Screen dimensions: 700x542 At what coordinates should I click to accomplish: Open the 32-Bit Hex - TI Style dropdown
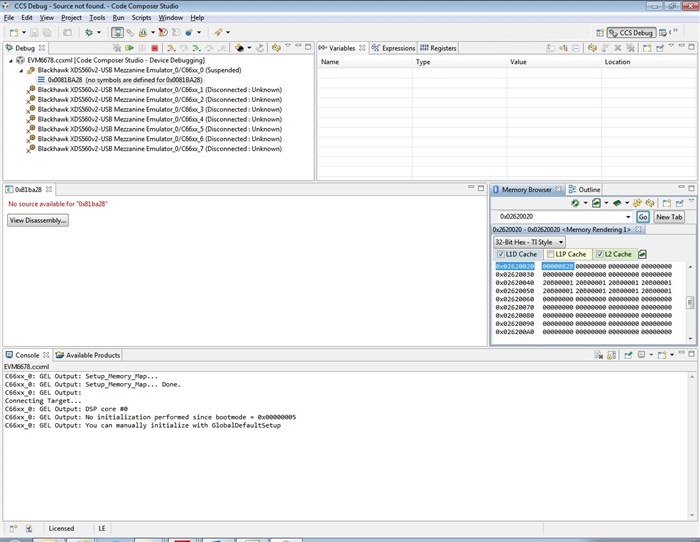pos(529,242)
